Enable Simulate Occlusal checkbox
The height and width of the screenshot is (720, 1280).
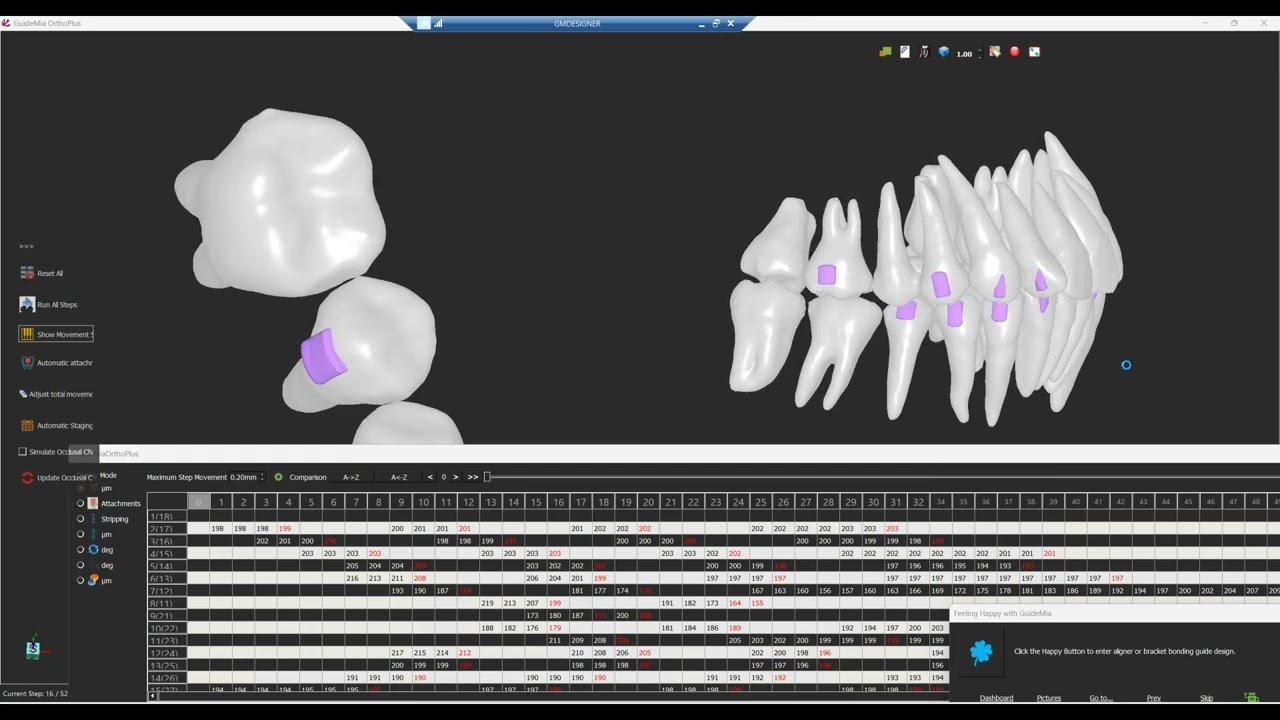coord(23,452)
